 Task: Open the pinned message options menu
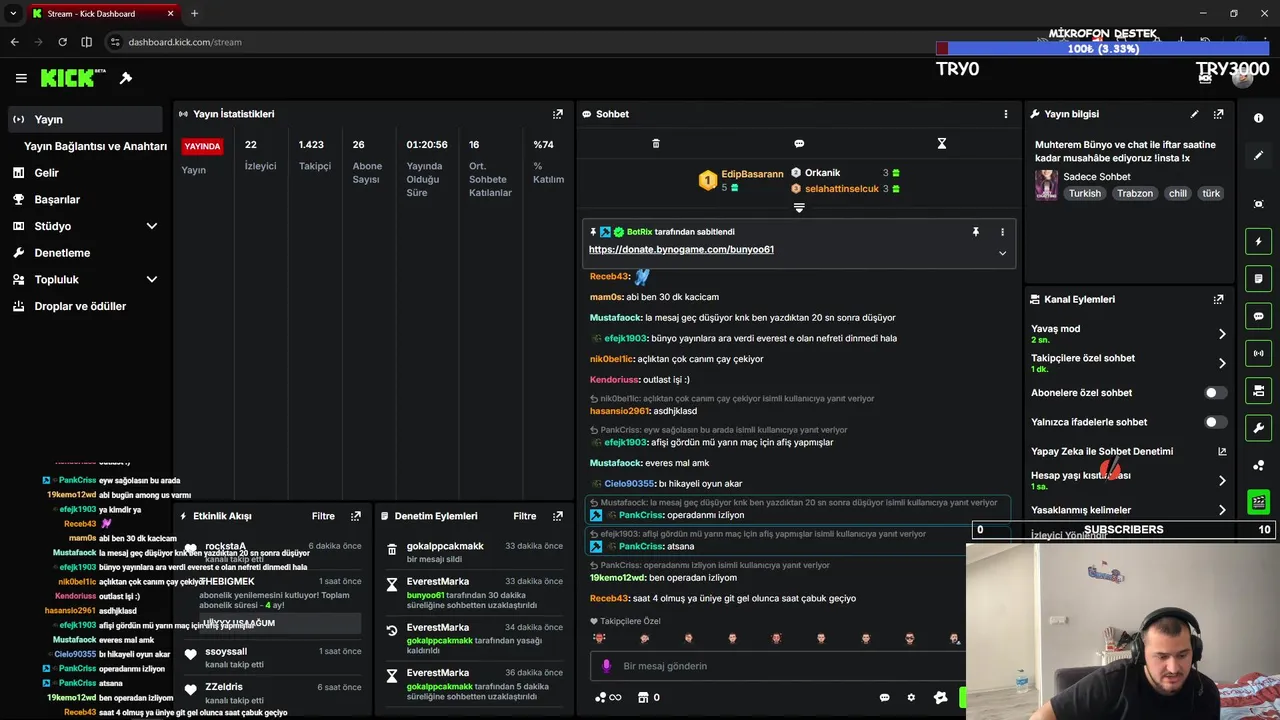[1002, 232]
